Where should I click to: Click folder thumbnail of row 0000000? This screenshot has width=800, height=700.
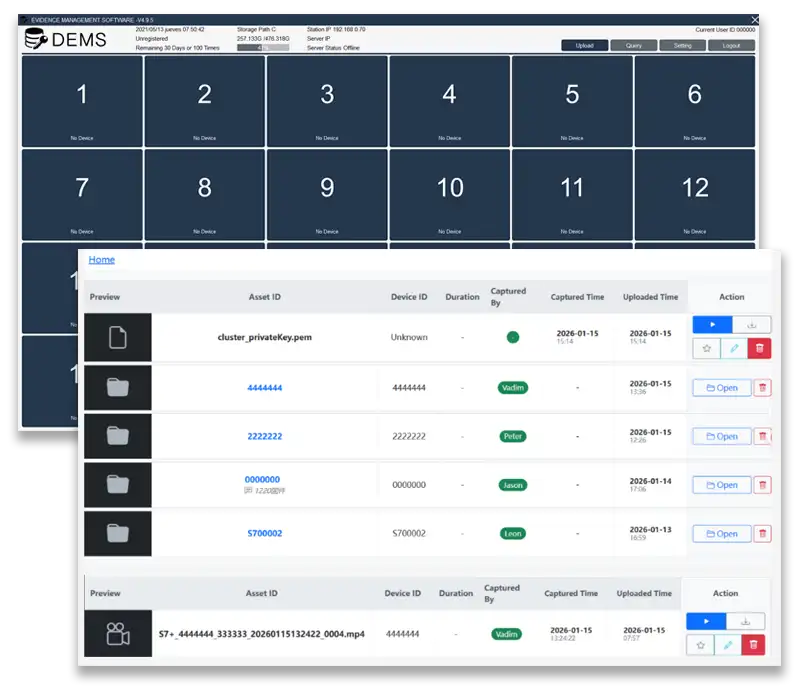[x=118, y=484]
